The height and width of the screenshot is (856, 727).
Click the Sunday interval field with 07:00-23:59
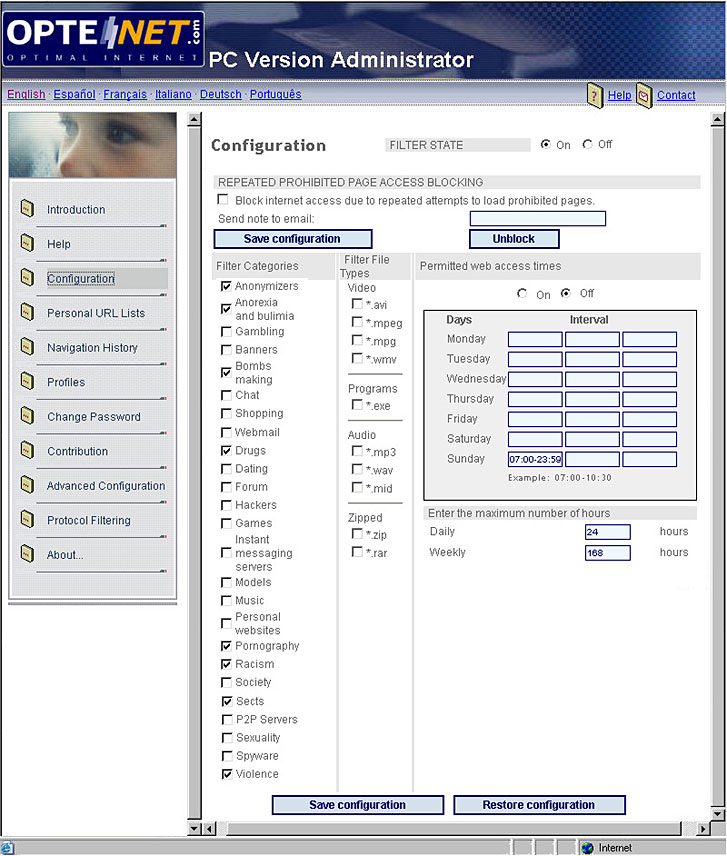pyautogui.click(x=535, y=459)
